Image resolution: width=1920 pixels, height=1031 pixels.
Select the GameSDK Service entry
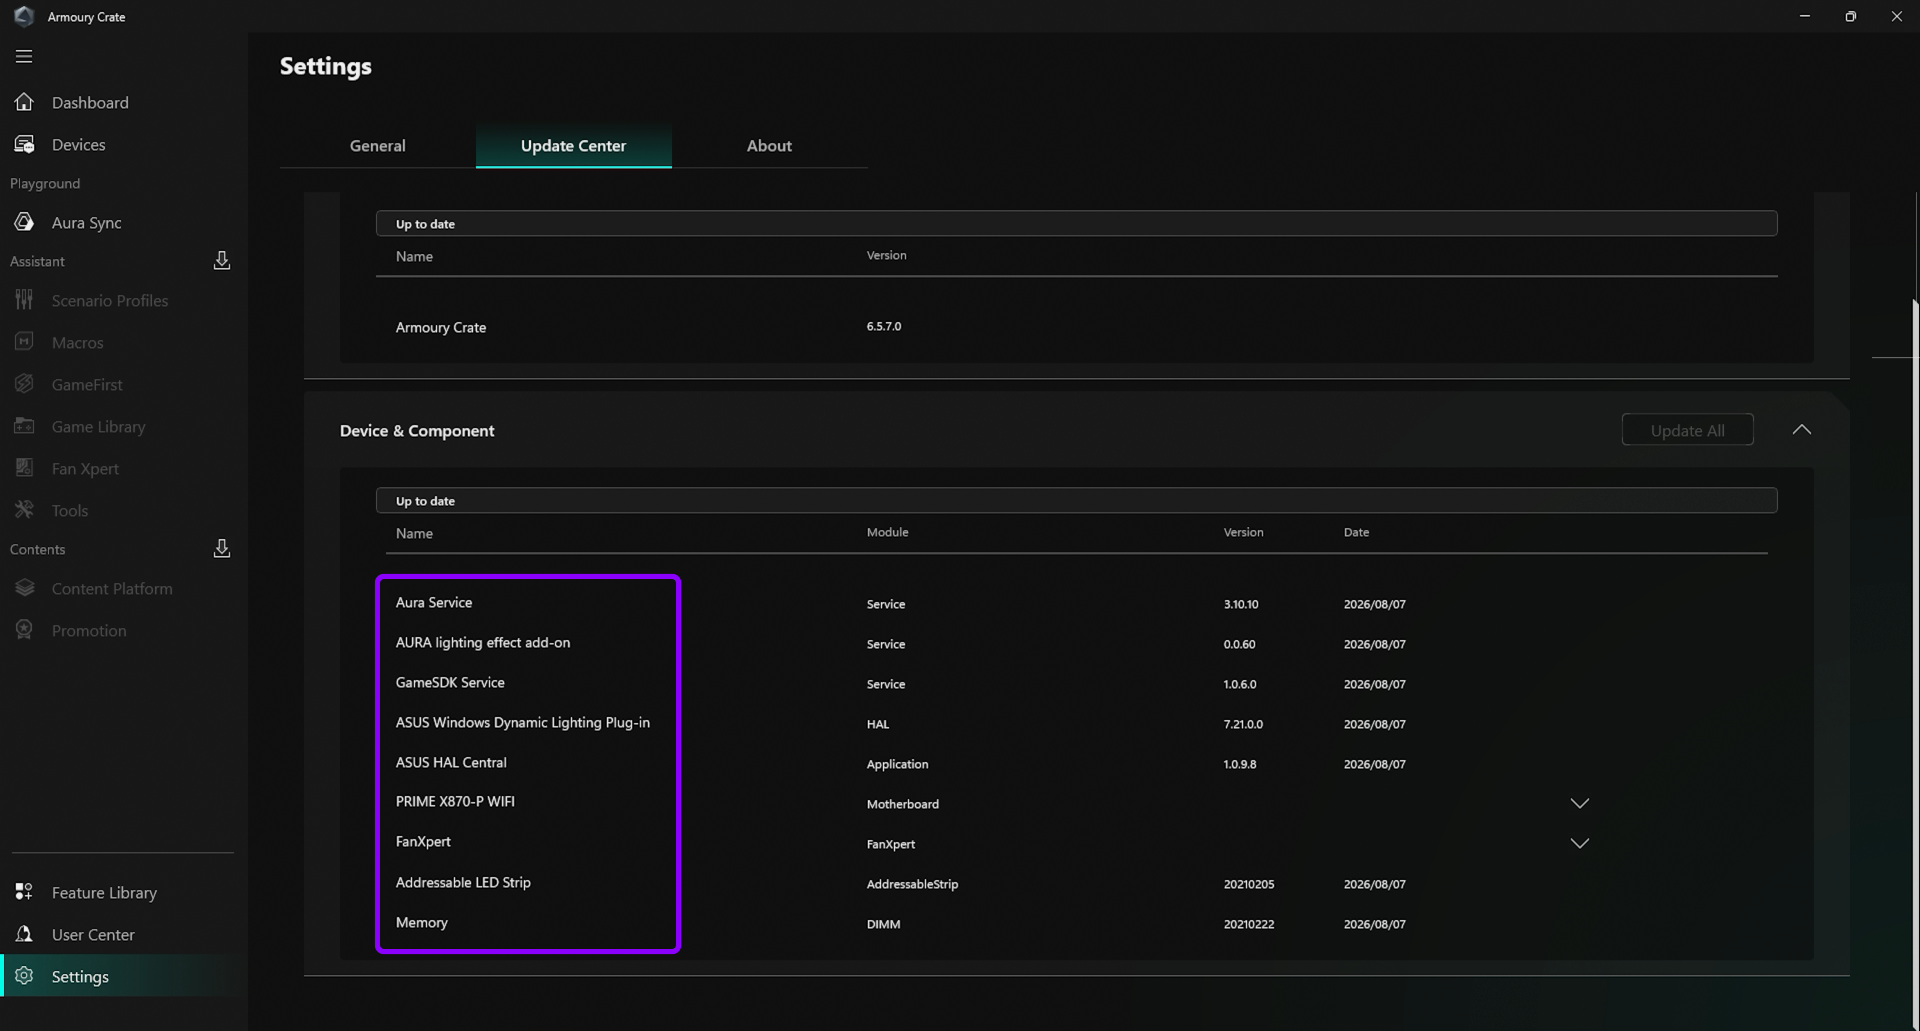tap(450, 683)
